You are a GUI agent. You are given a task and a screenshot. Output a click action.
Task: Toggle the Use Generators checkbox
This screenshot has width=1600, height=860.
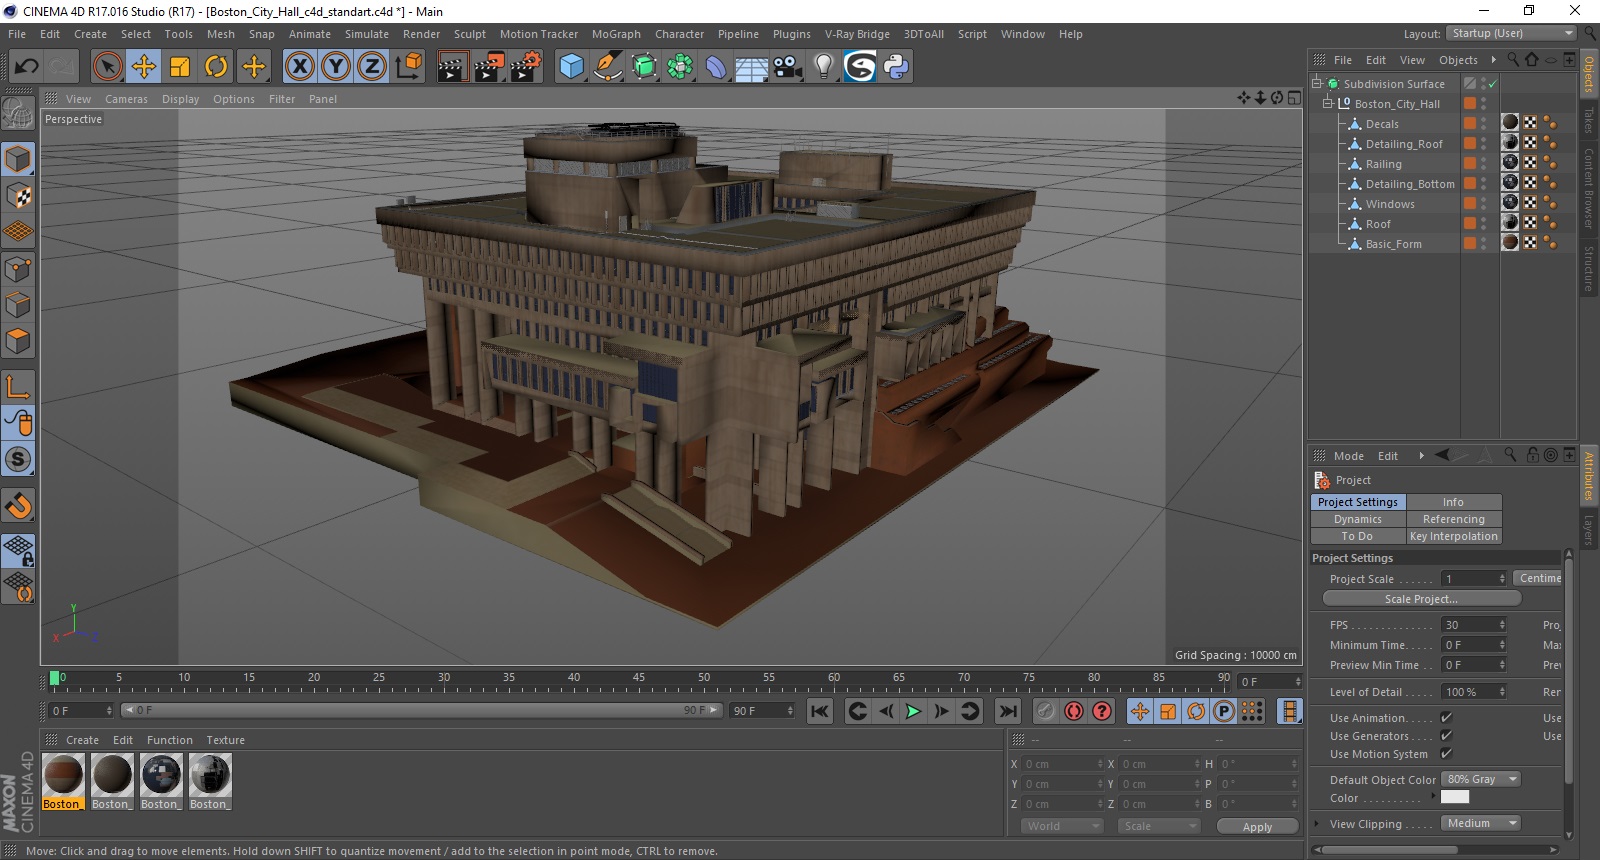tap(1446, 736)
